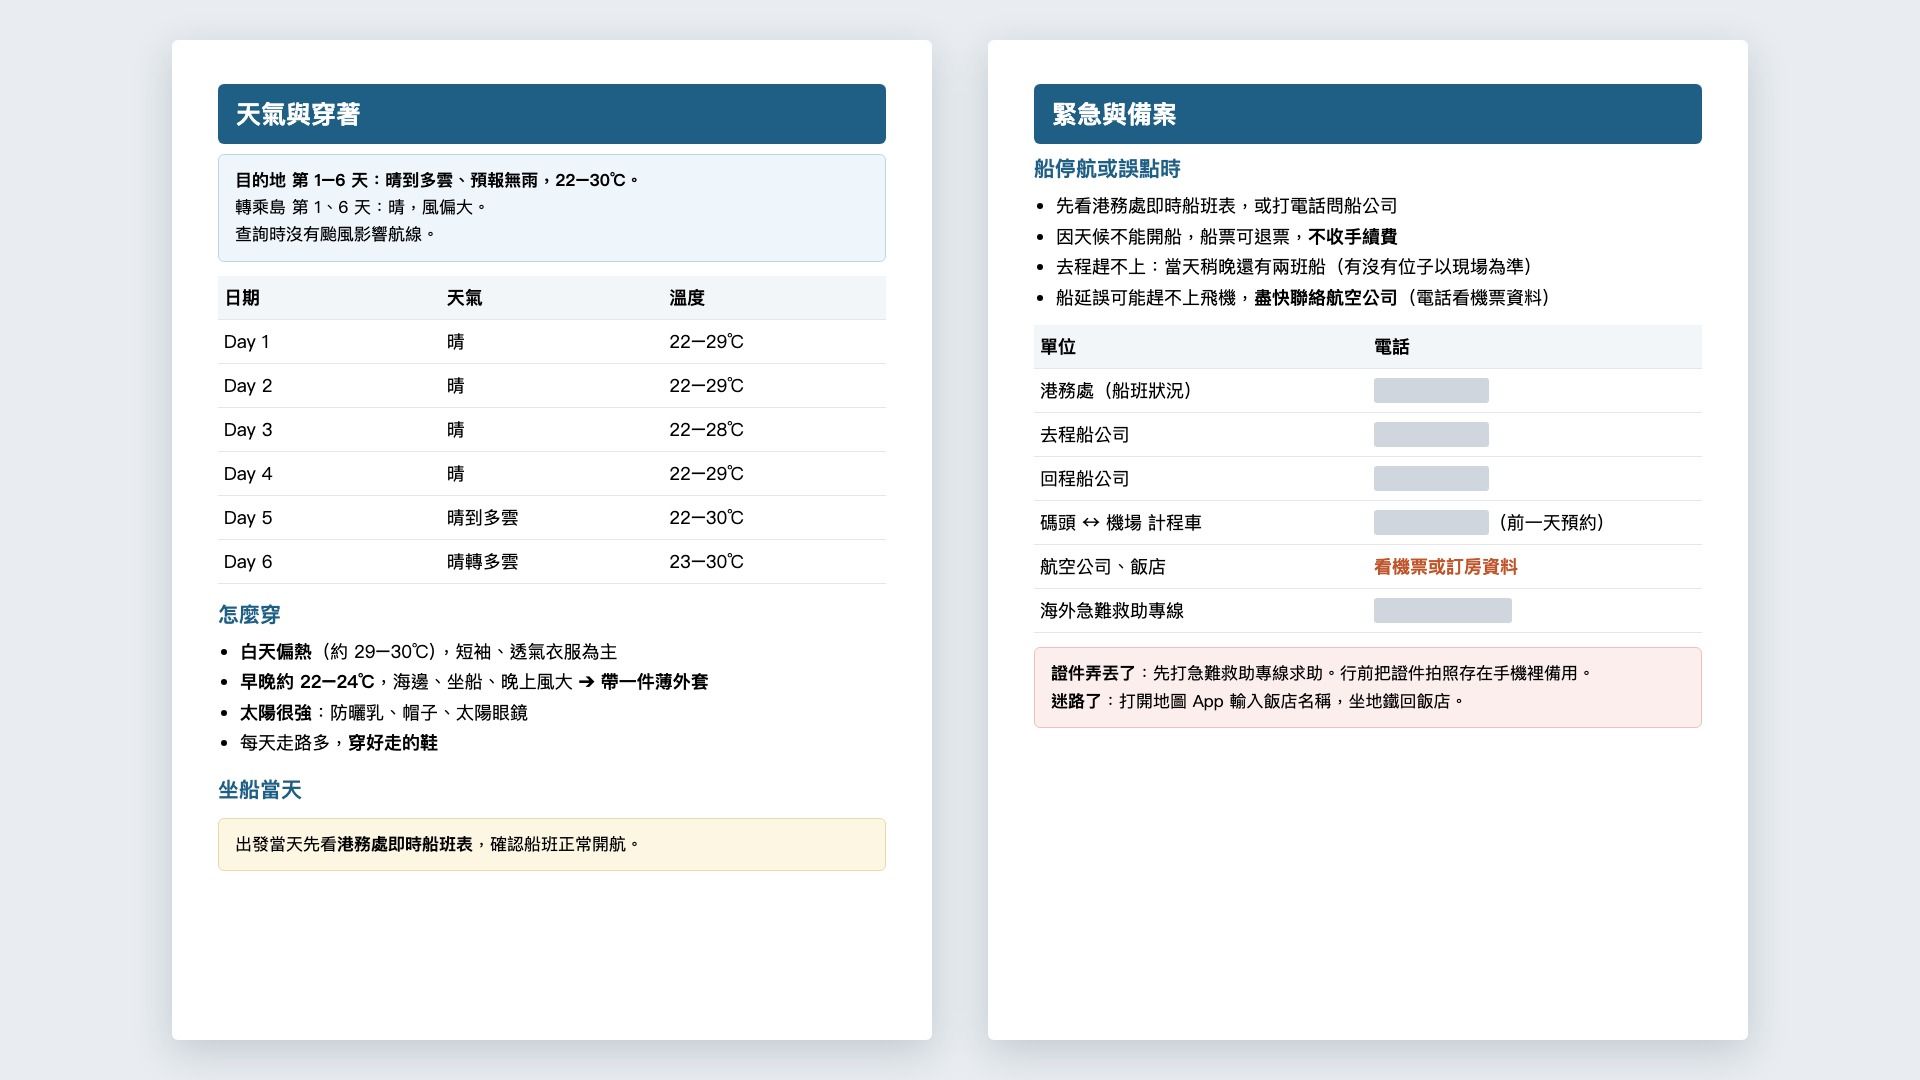Image resolution: width=1920 pixels, height=1080 pixels.
Task: Click the 港務處即時船班表 bold text in yellow note
Action: click(405, 844)
